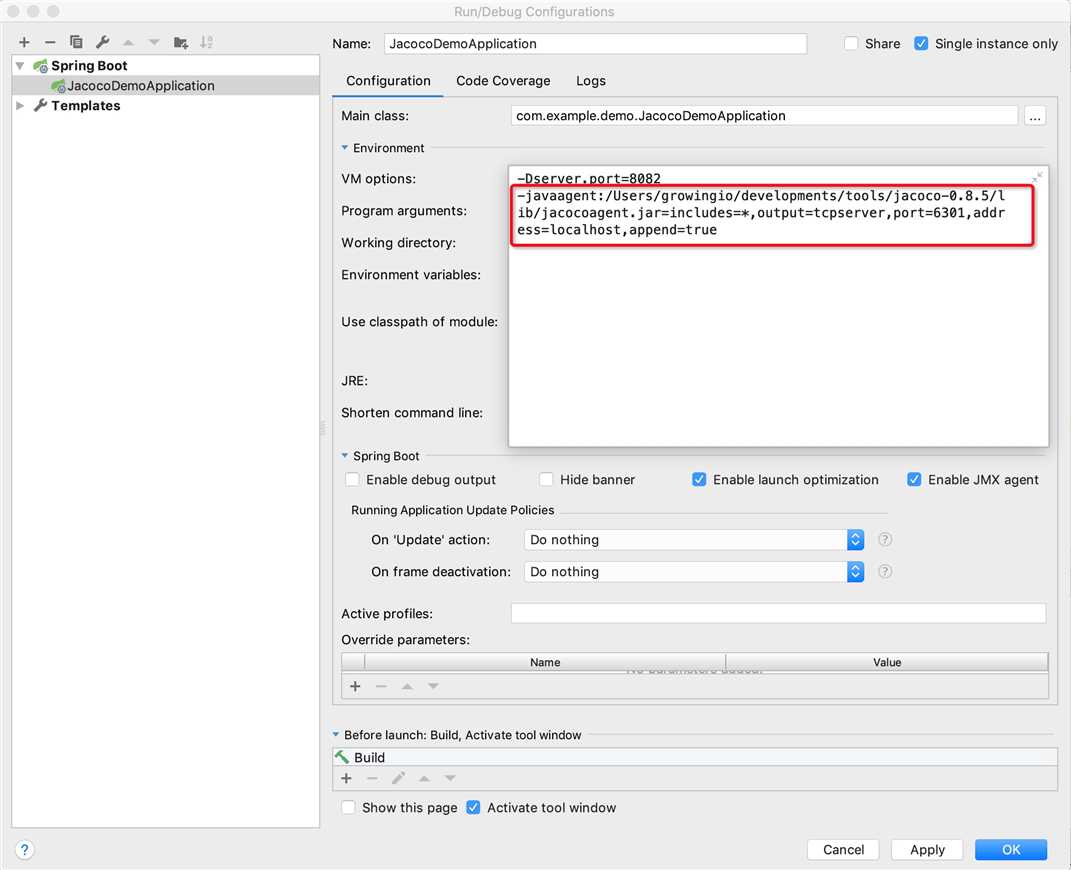Click the Value column header
Screen dimensions: 1071x870
(887, 662)
